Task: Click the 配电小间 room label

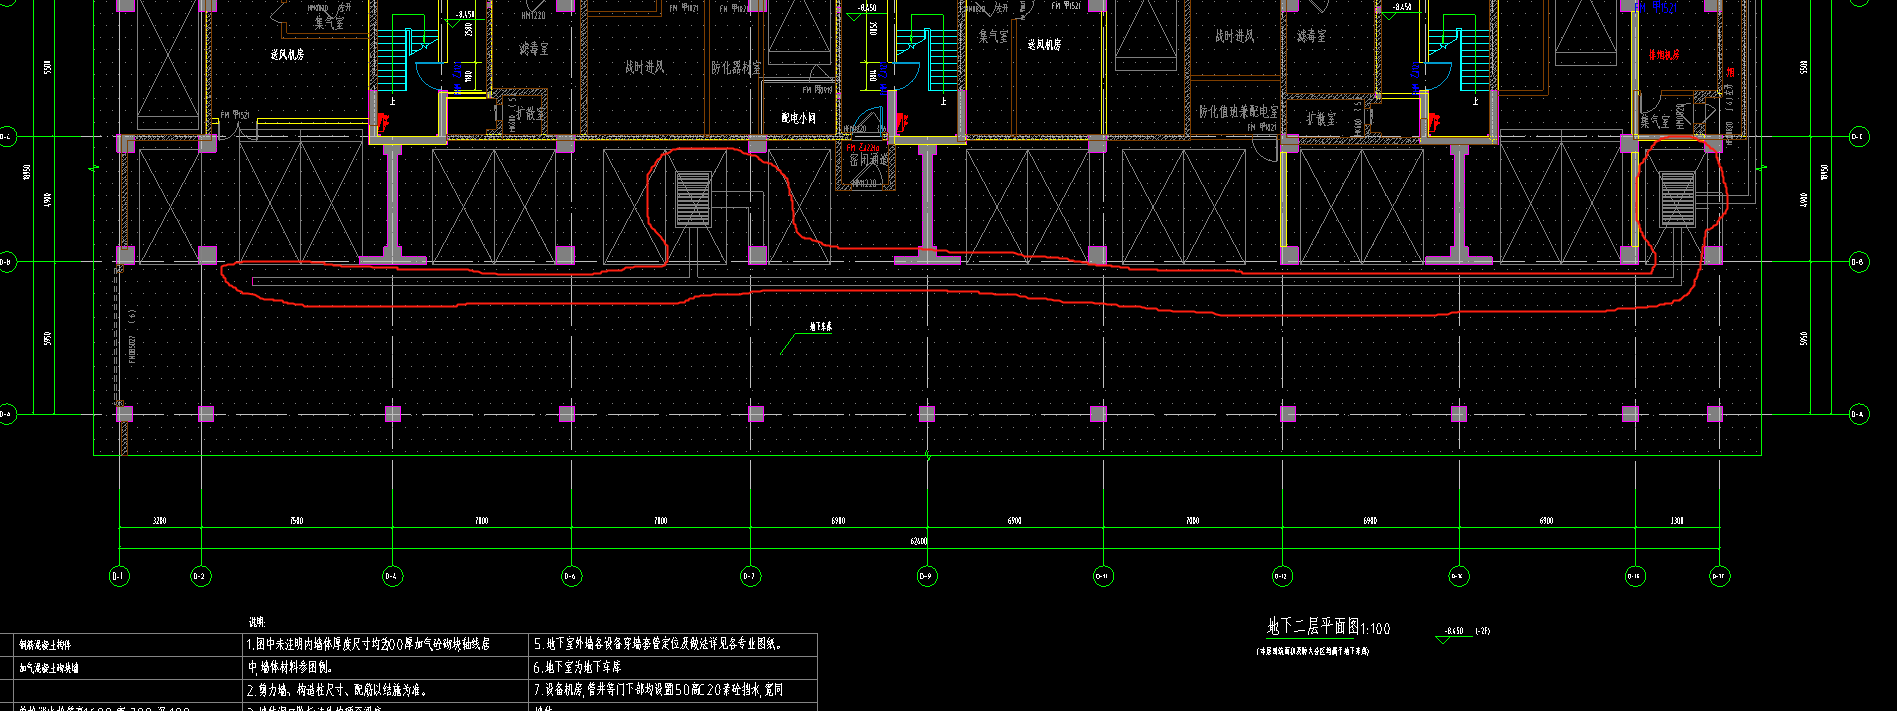Action: [x=798, y=118]
